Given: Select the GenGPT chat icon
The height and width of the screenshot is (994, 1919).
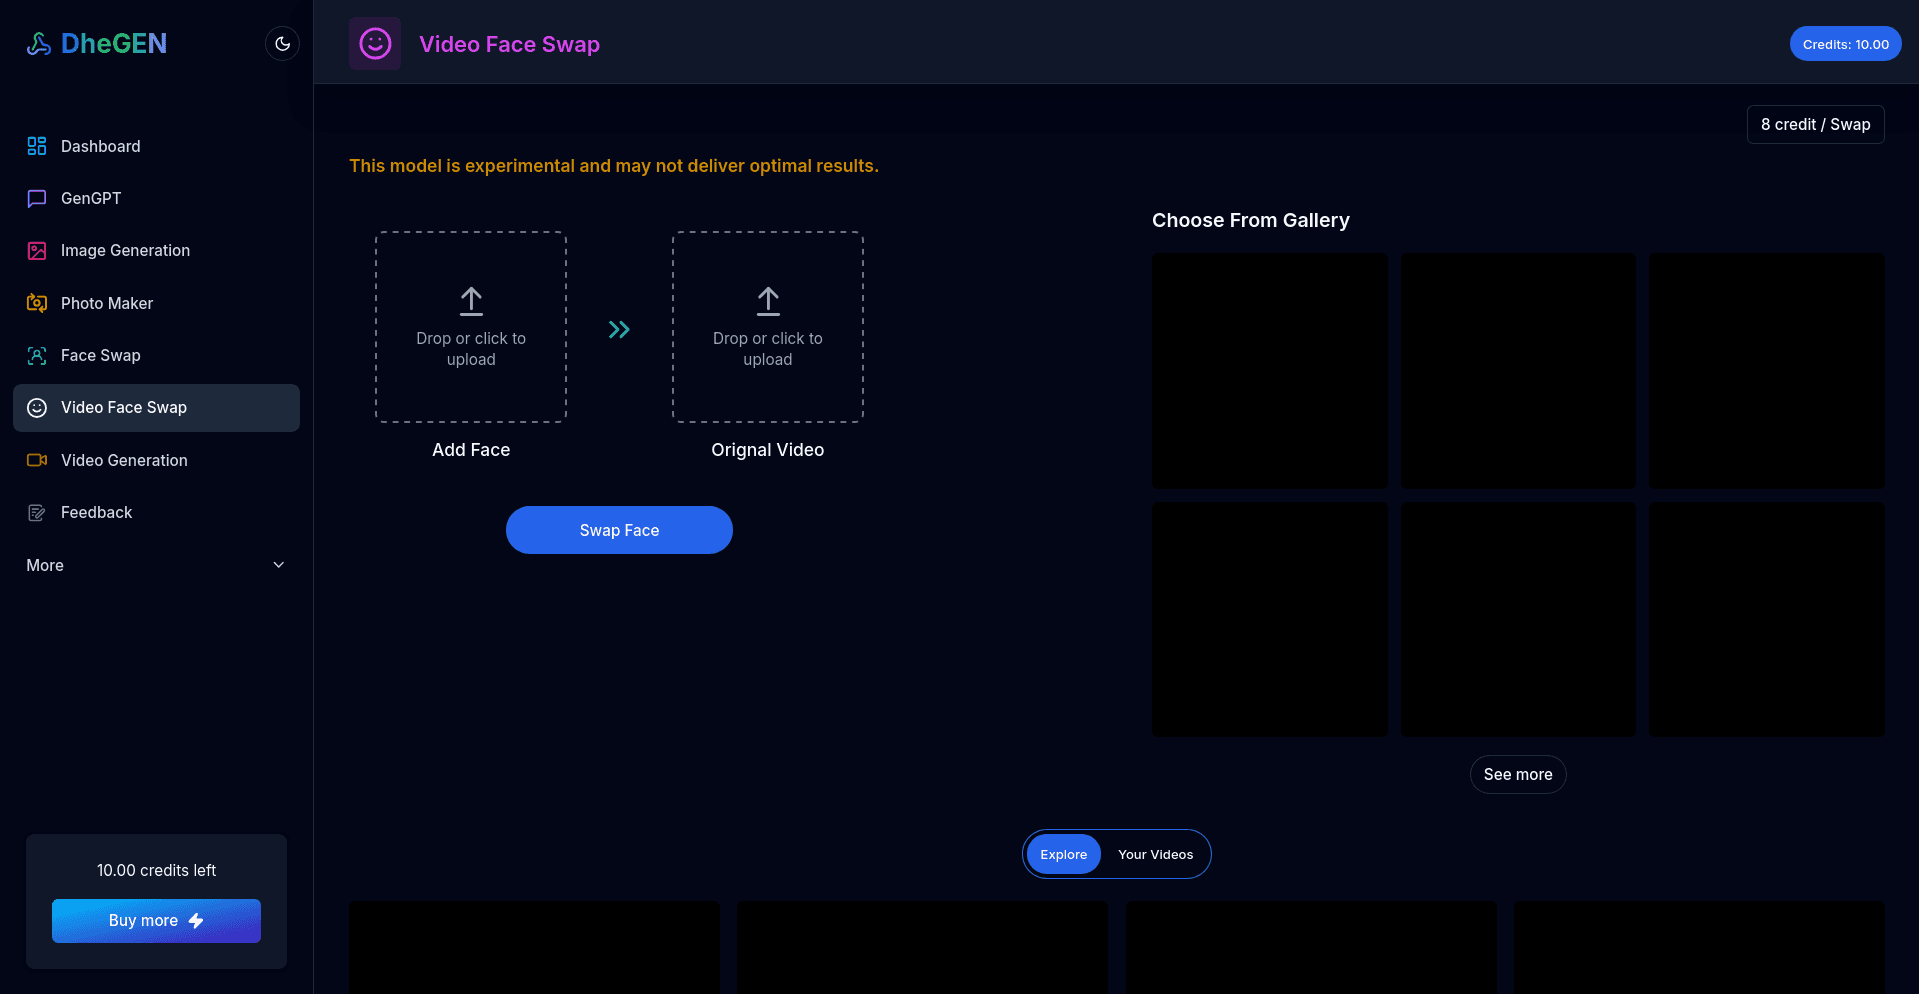Looking at the screenshot, I should (x=37, y=198).
